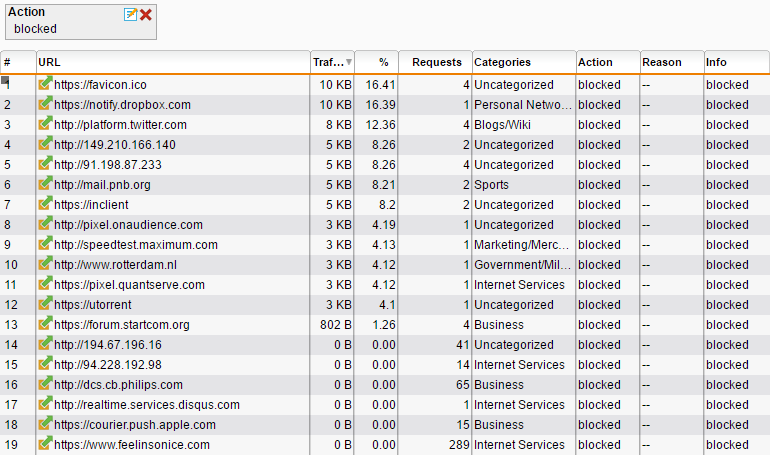Open the http://www.rotterdam.nl URL
The width and height of the screenshot is (779, 460).
115,265
